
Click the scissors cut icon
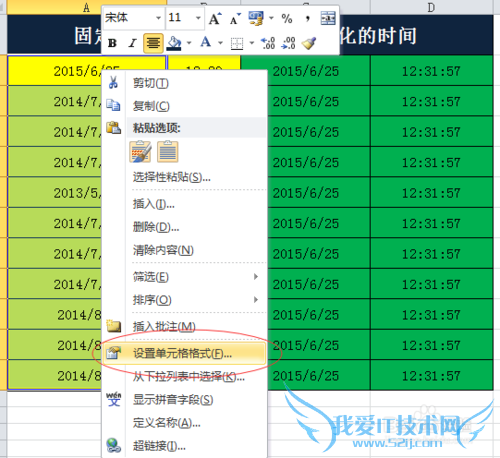click(x=113, y=82)
